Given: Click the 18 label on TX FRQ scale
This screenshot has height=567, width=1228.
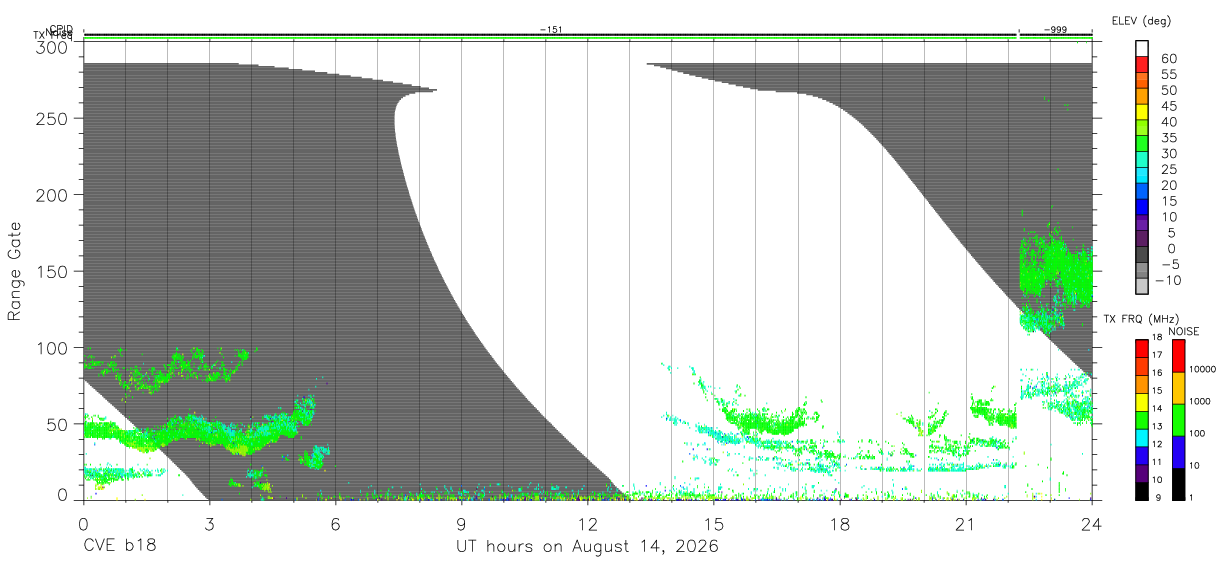Looking at the screenshot, I should tap(1156, 337).
